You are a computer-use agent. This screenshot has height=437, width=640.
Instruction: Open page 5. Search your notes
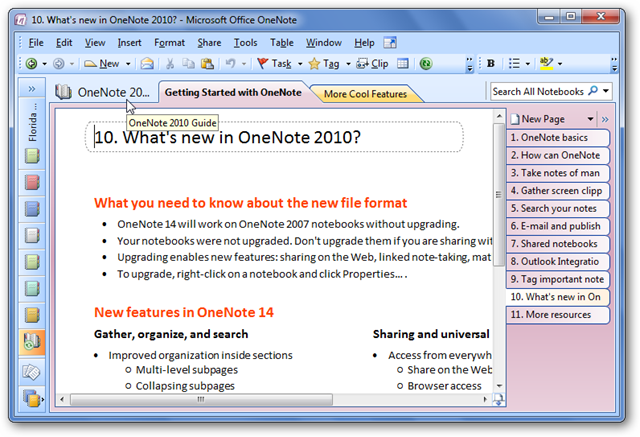[558, 209]
